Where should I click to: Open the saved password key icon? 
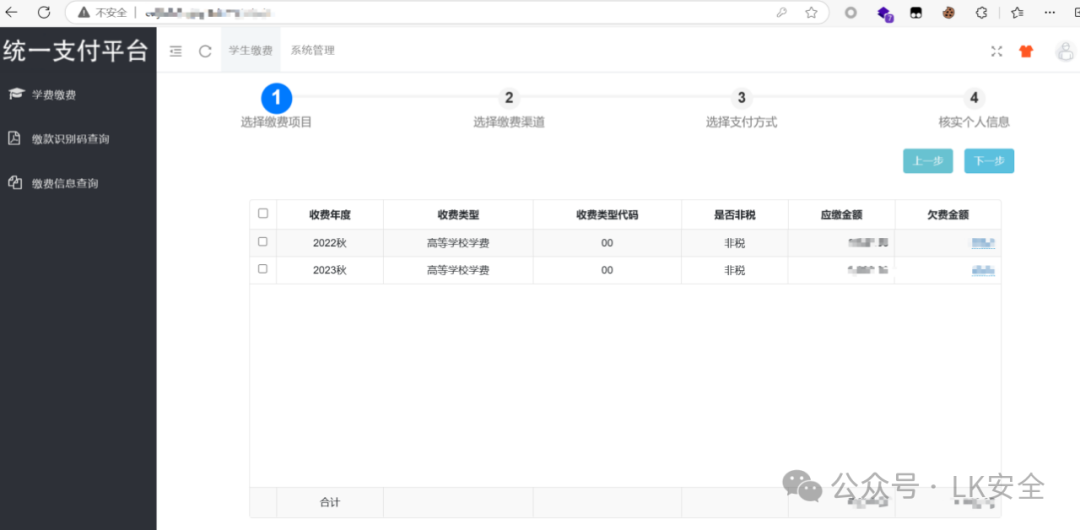781,12
